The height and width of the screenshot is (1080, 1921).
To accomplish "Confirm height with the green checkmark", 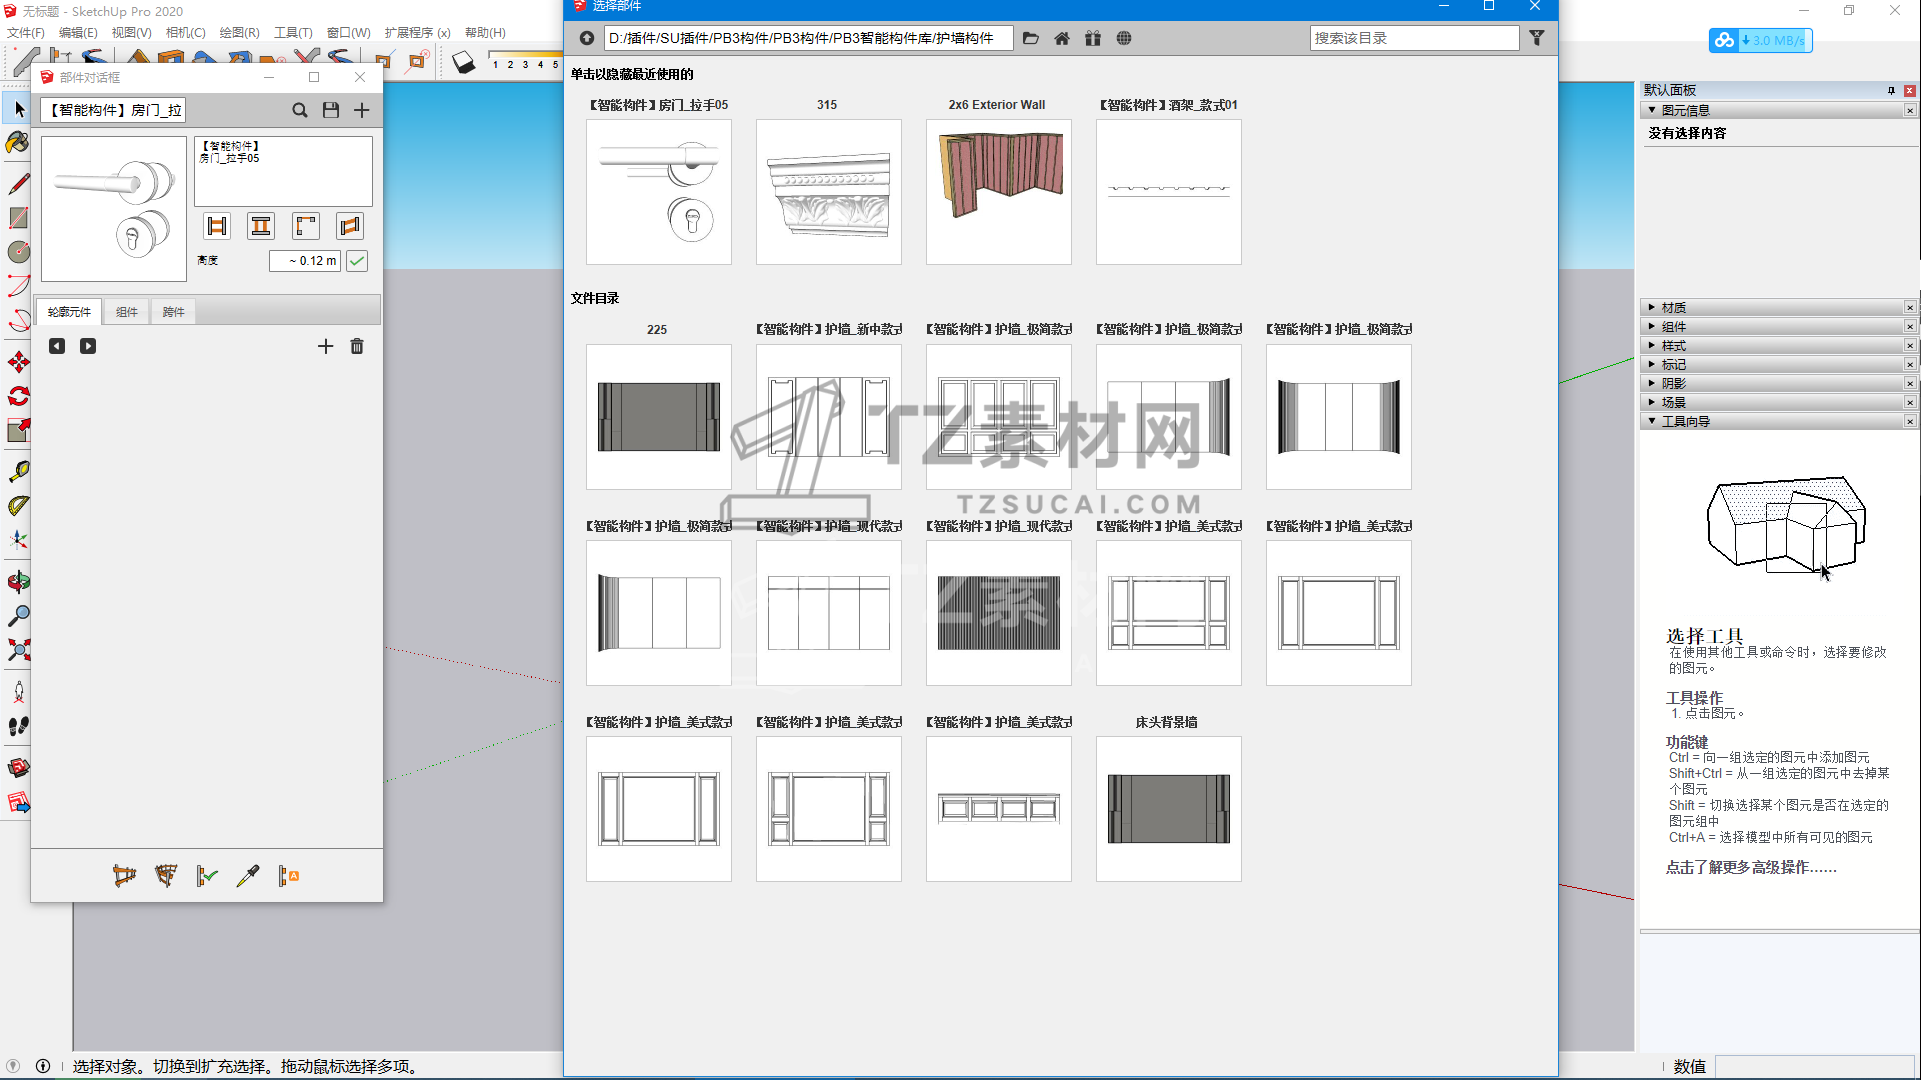I will 357,261.
